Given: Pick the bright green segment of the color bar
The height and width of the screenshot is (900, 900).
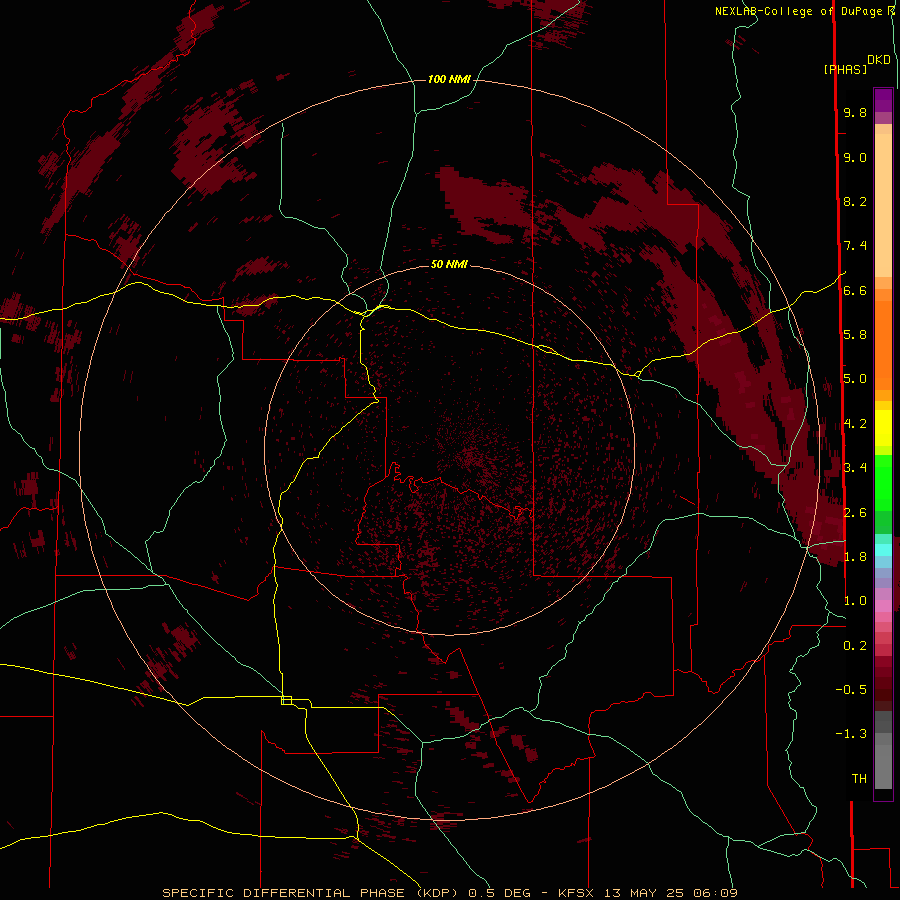Looking at the screenshot, I should pyautogui.click(x=883, y=482).
